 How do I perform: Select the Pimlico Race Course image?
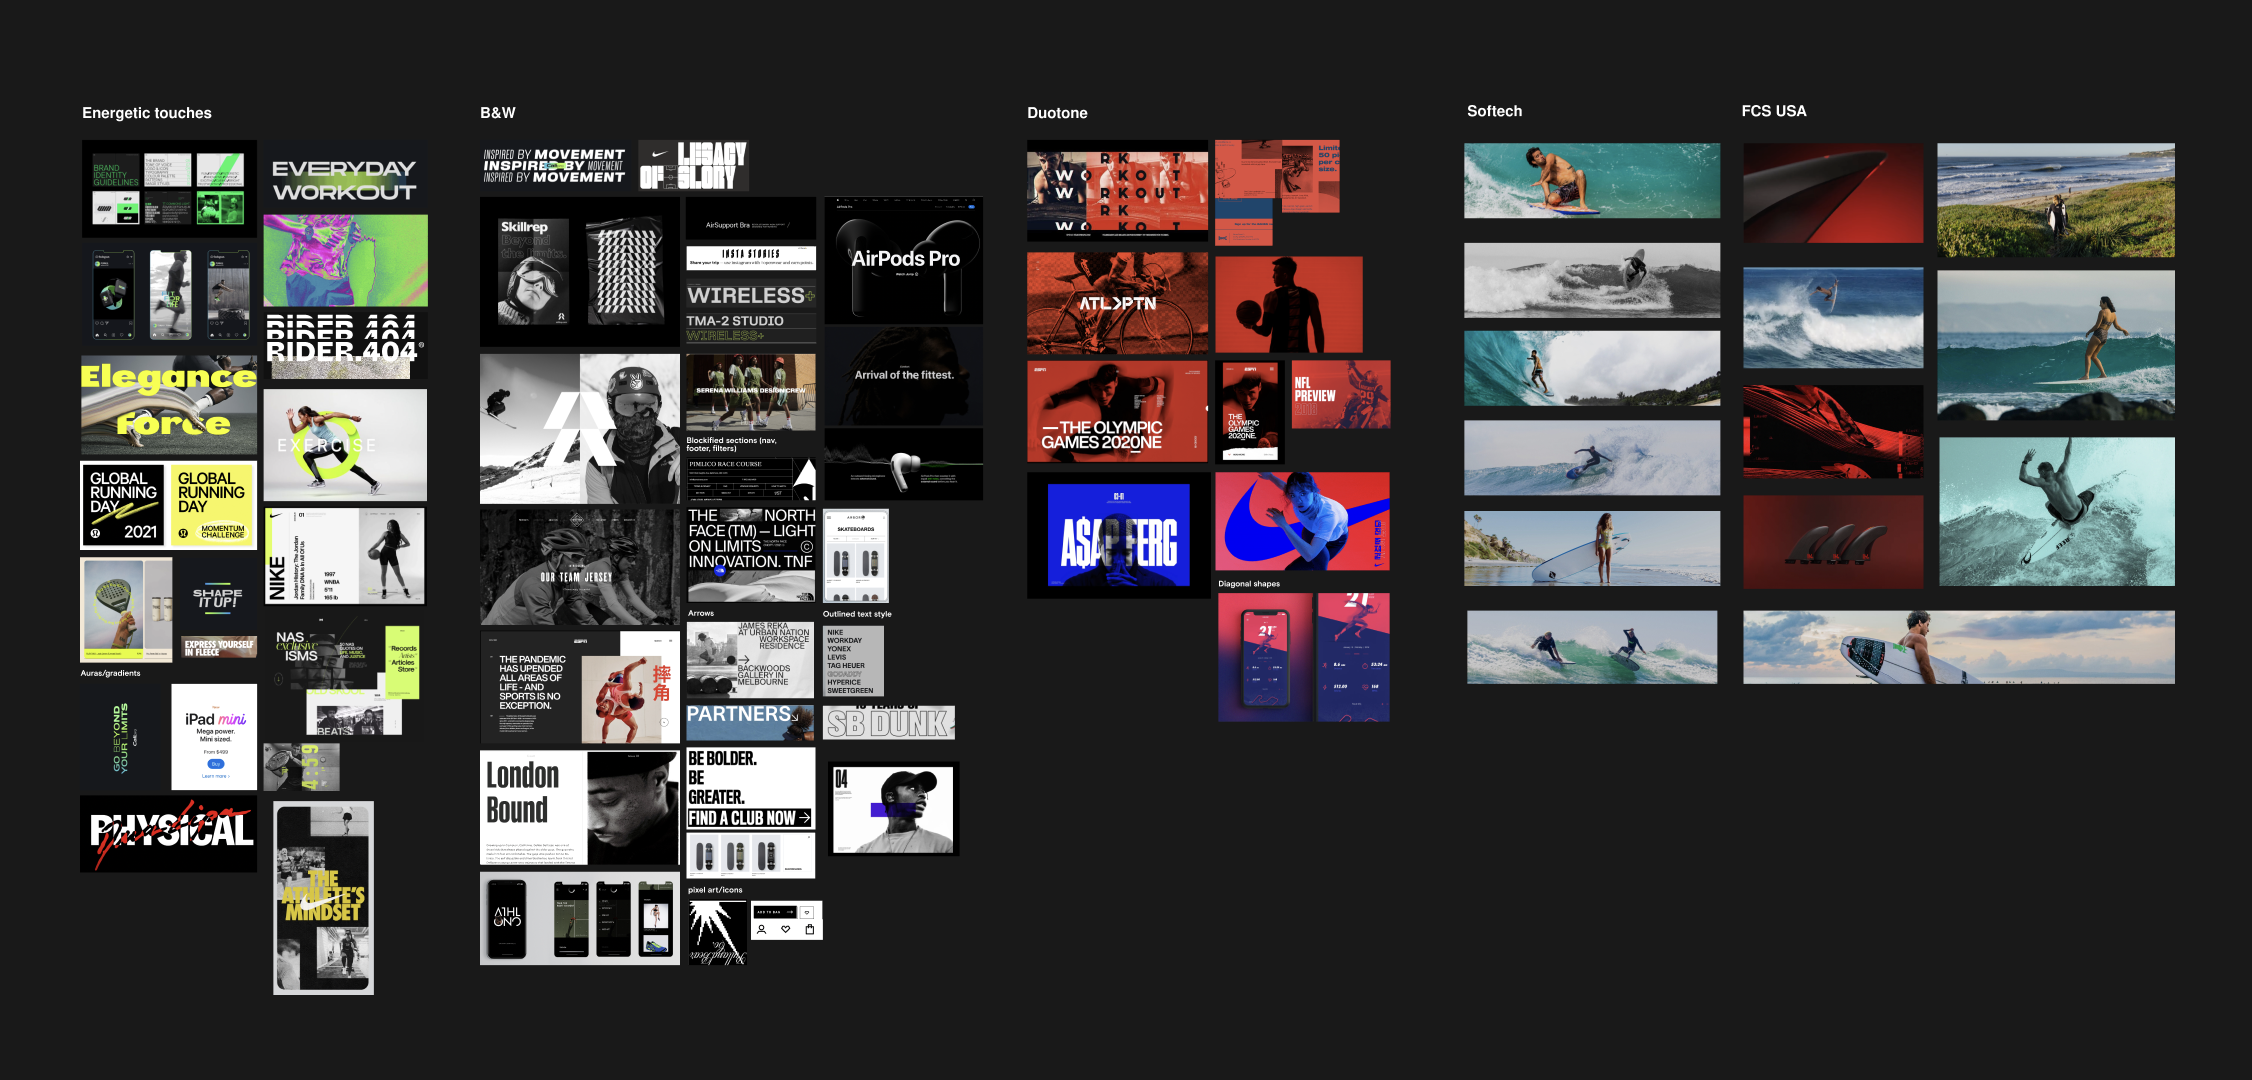pos(751,479)
